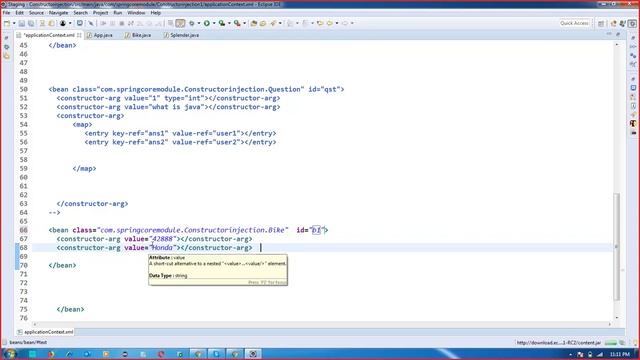Maximize the editor area button
The height and width of the screenshot is (360, 640).
click(x=618, y=35)
